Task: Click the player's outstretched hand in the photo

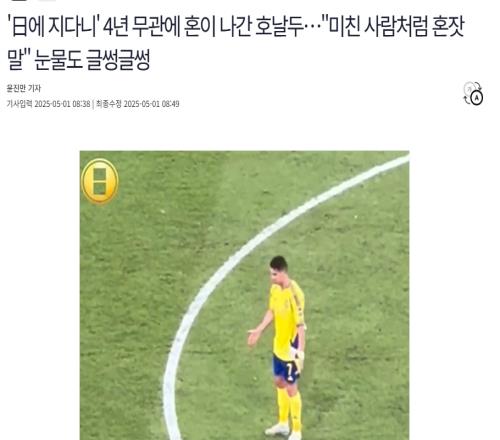Action: [253, 337]
